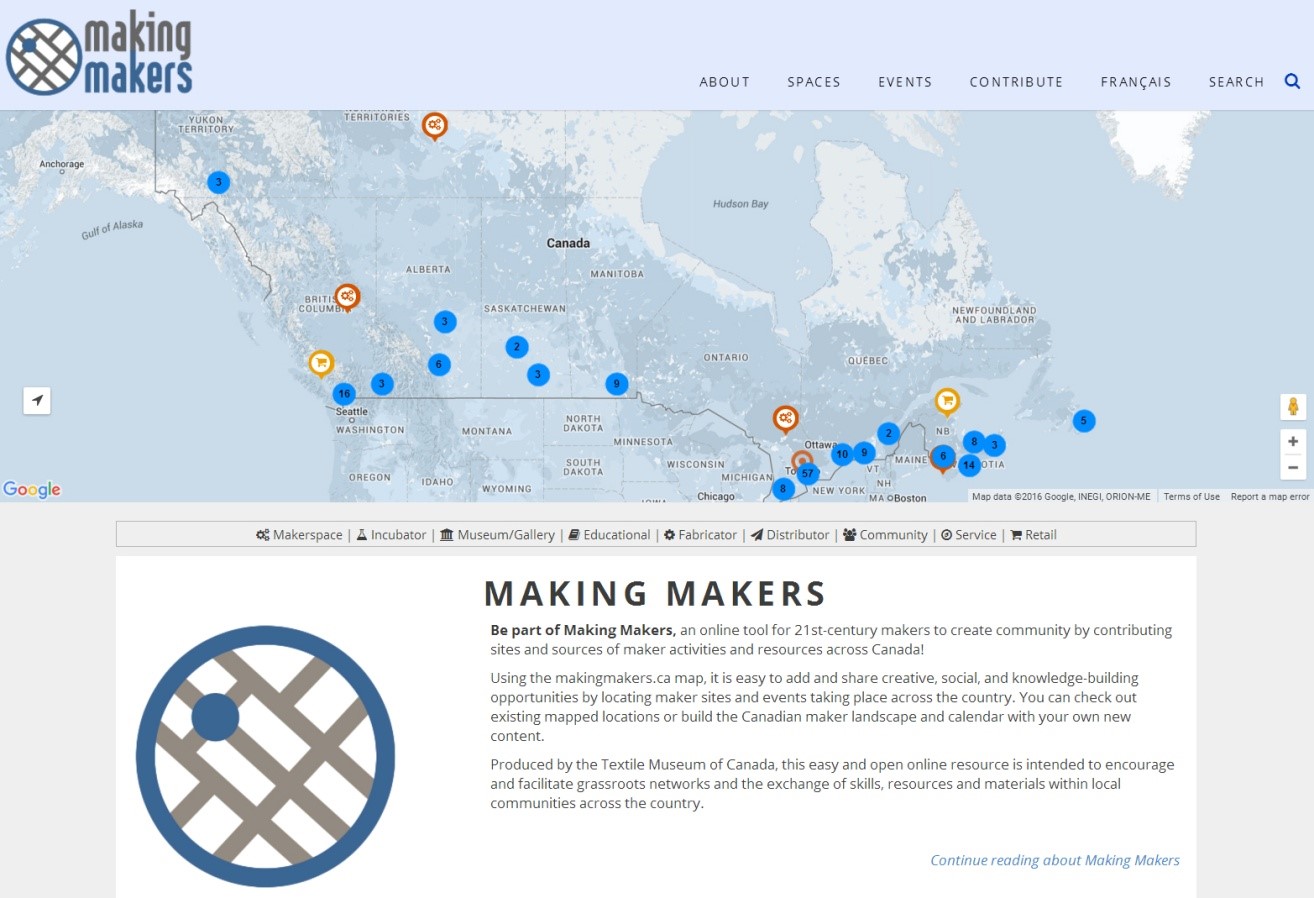Filter map by Makerspace category

pos(299,535)
